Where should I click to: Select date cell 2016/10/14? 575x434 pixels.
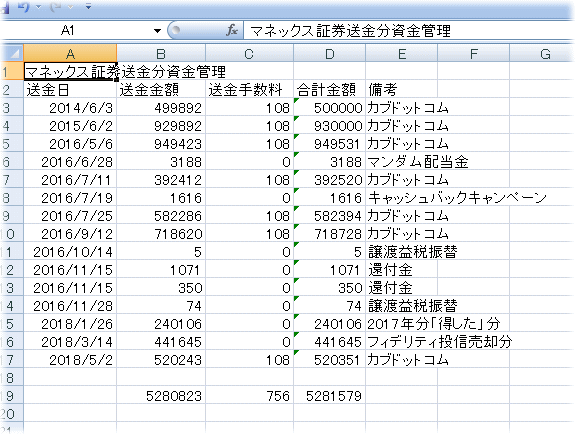click(x=70, y=252)
